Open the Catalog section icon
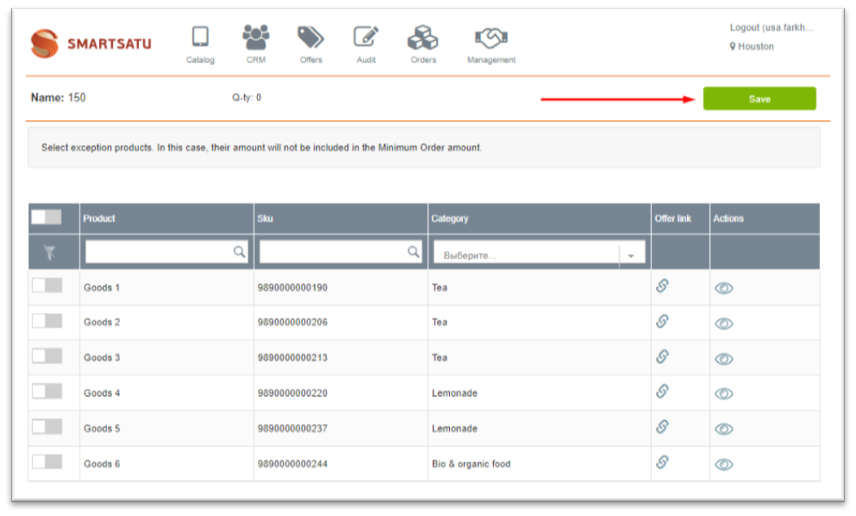The image size is (856, 516). (200, 38)
